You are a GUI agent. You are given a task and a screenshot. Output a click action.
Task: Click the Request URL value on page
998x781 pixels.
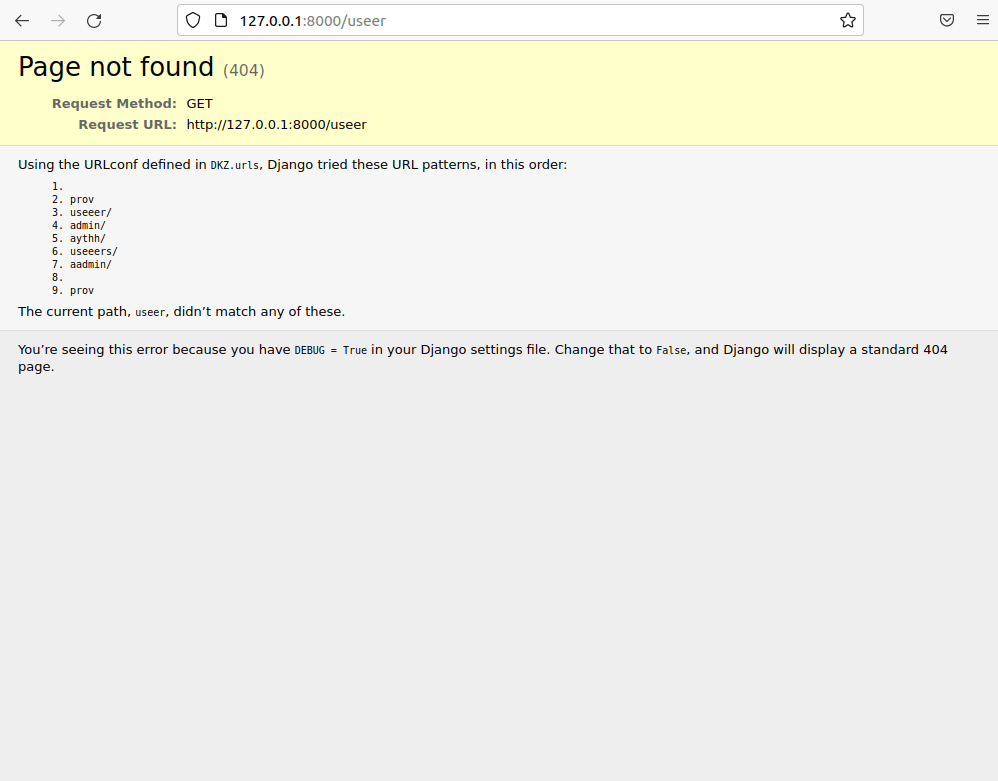(x=276, y=125)
